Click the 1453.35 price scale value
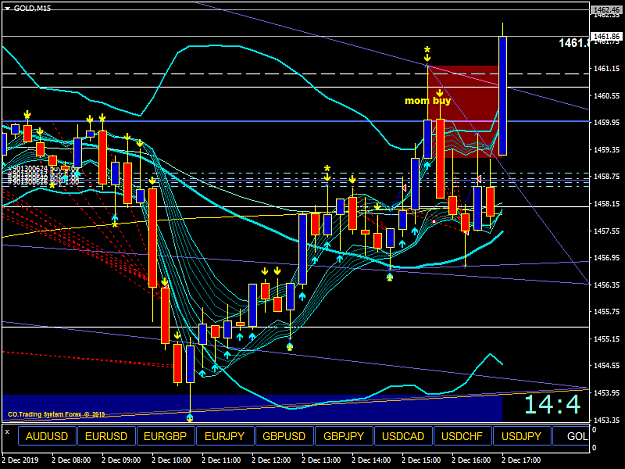Screen dimensions: 625x469 point(607,420)
